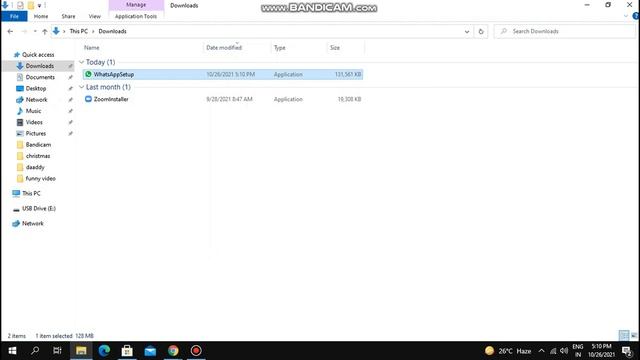Open Application Tools ribbon tab
Screen dimensions: 640x360
[x=136, y=16]
